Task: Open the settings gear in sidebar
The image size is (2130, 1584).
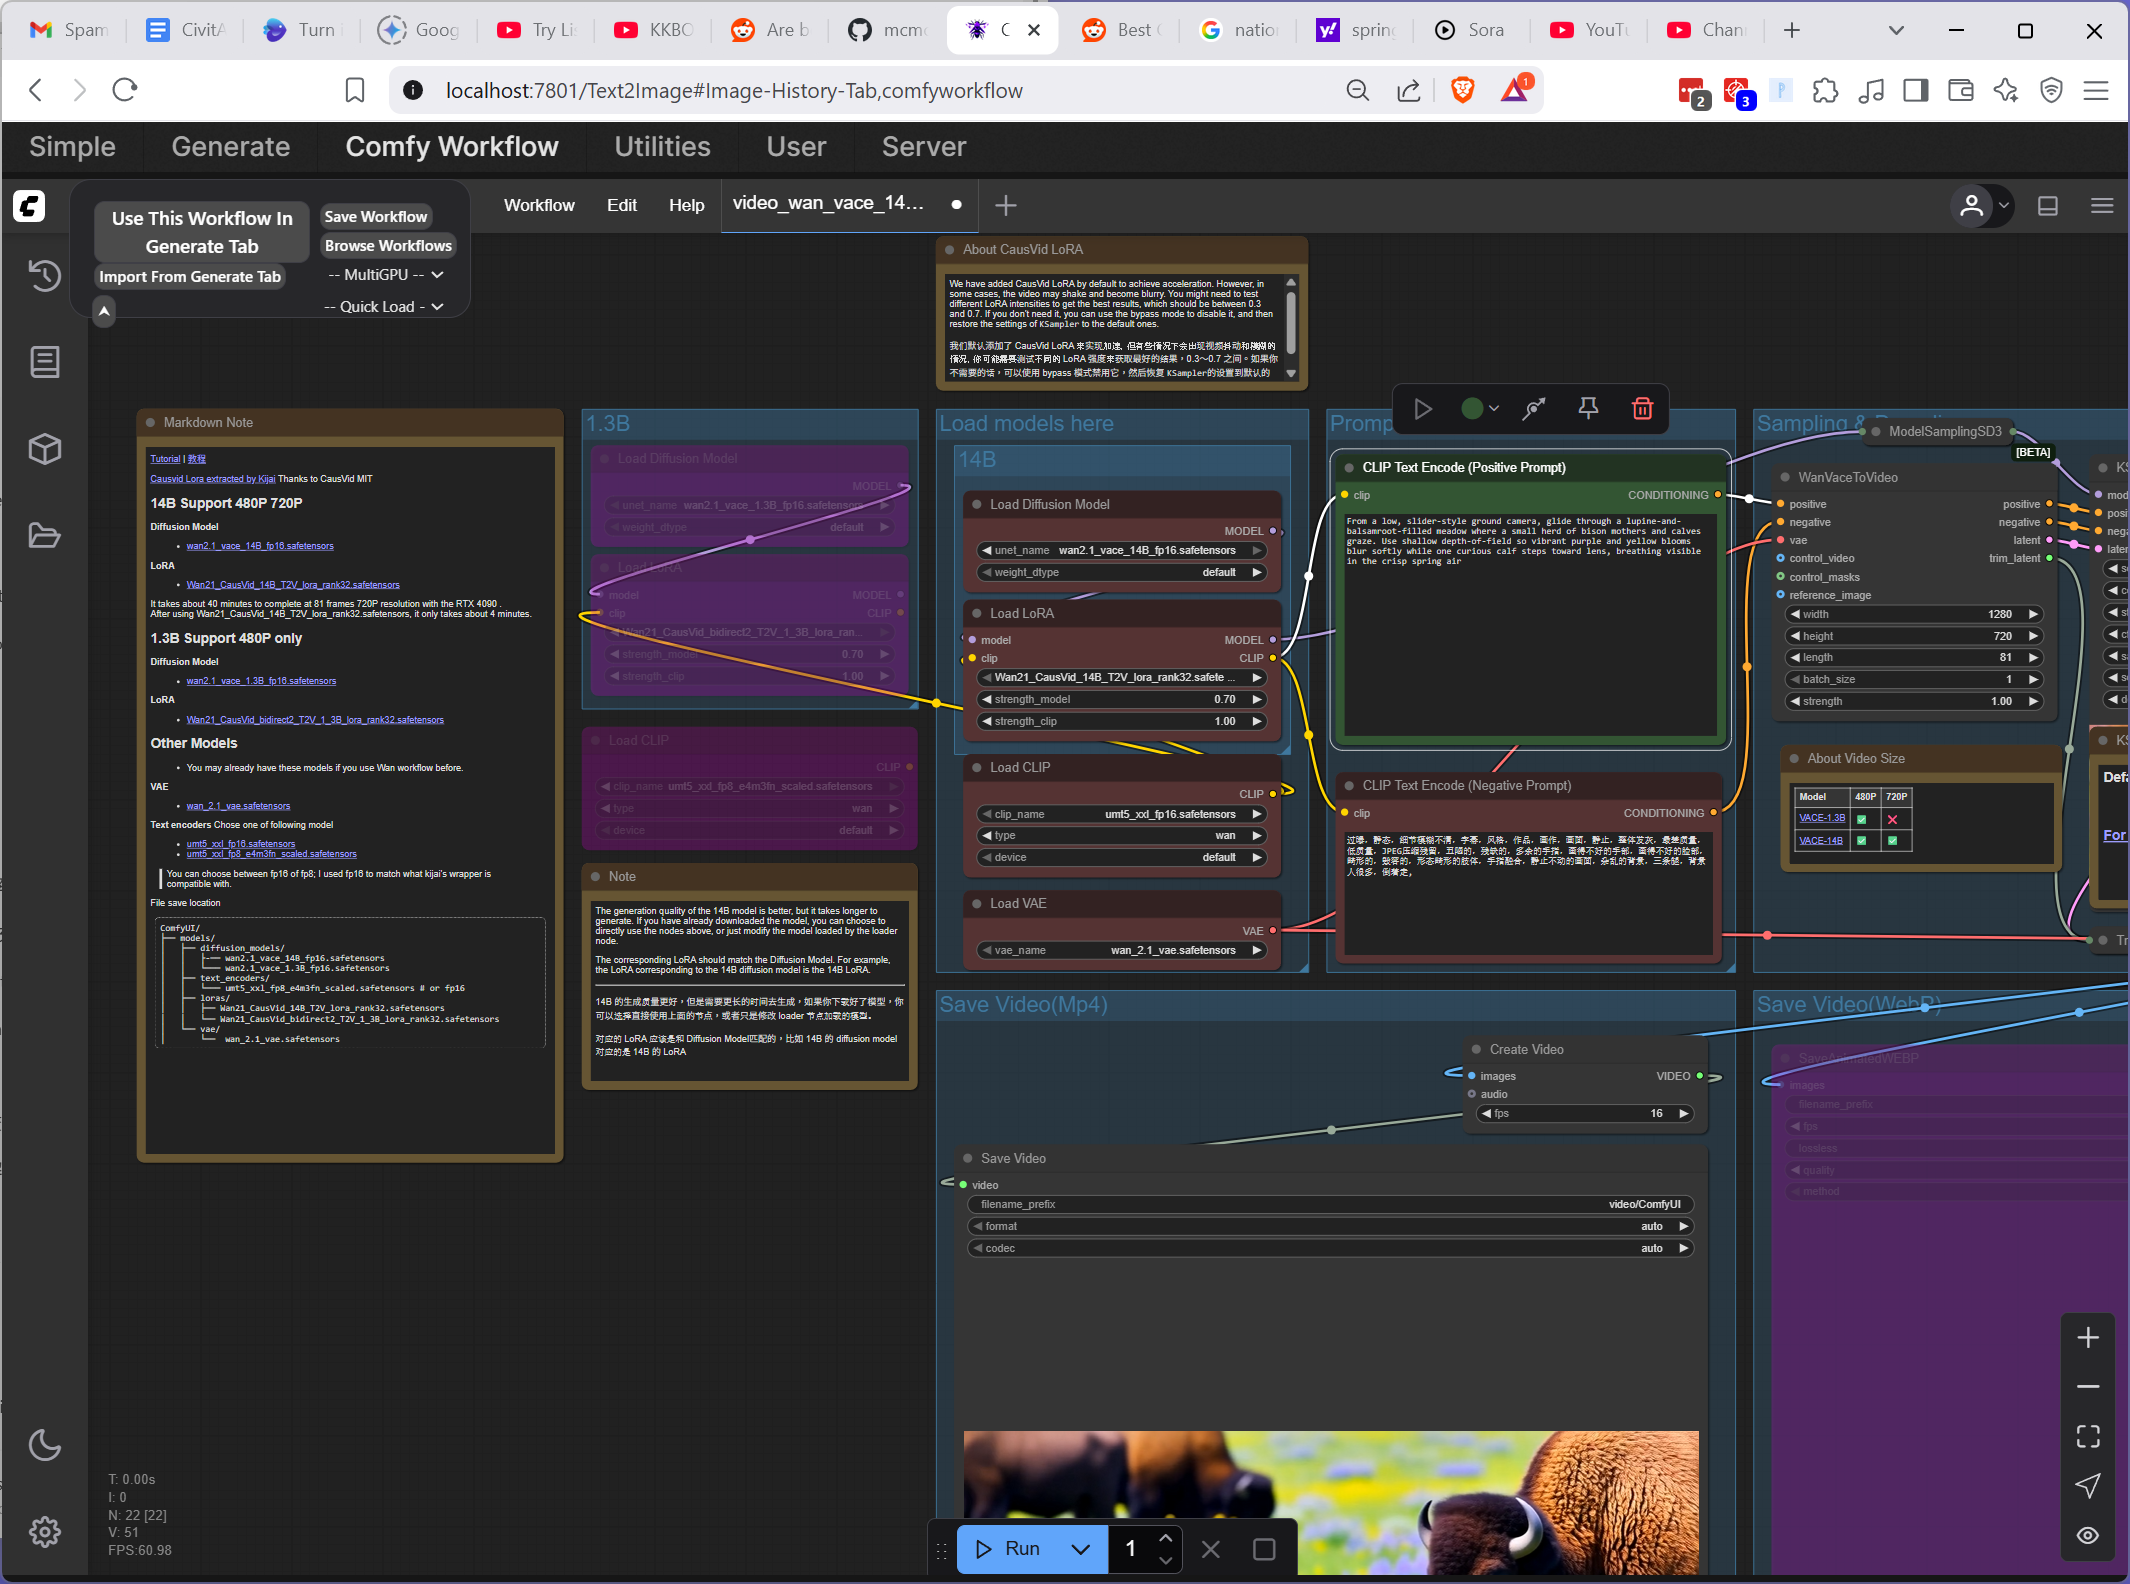Action: click(x=44, y=1531)
